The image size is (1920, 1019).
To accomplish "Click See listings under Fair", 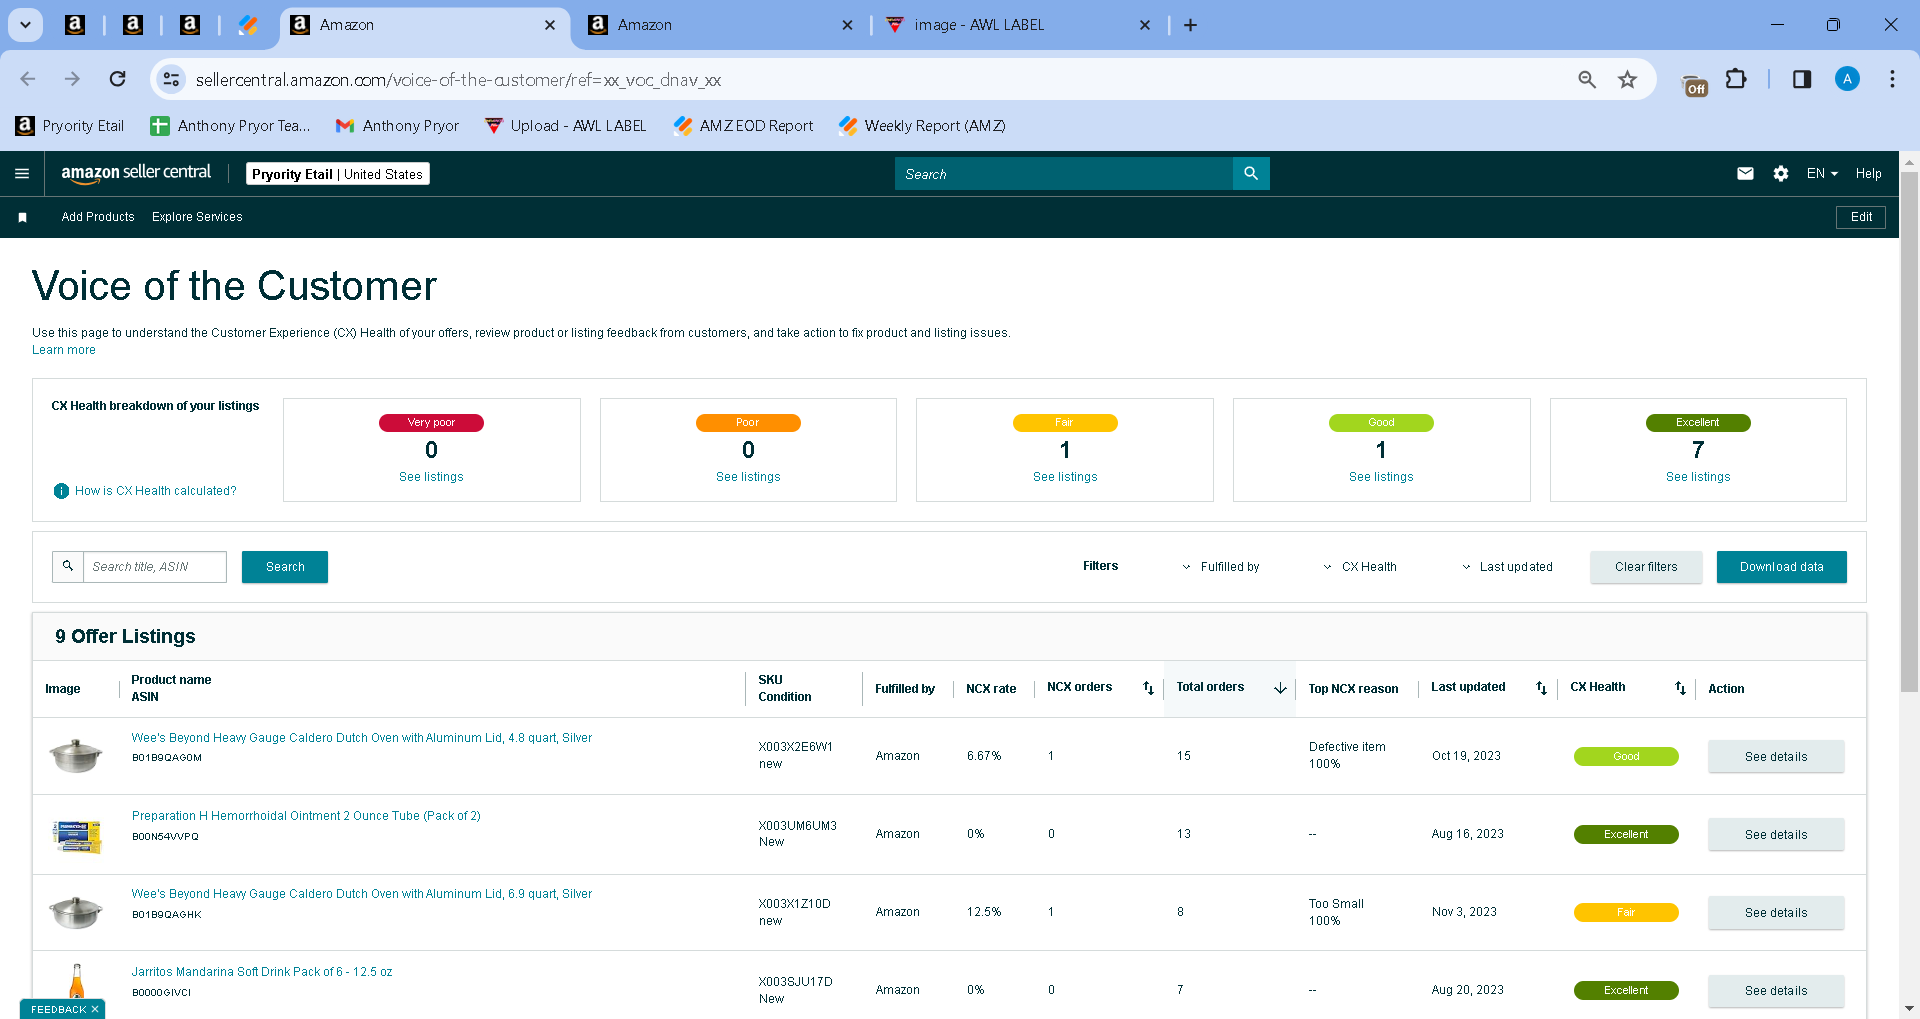I will click(1065, 477).
